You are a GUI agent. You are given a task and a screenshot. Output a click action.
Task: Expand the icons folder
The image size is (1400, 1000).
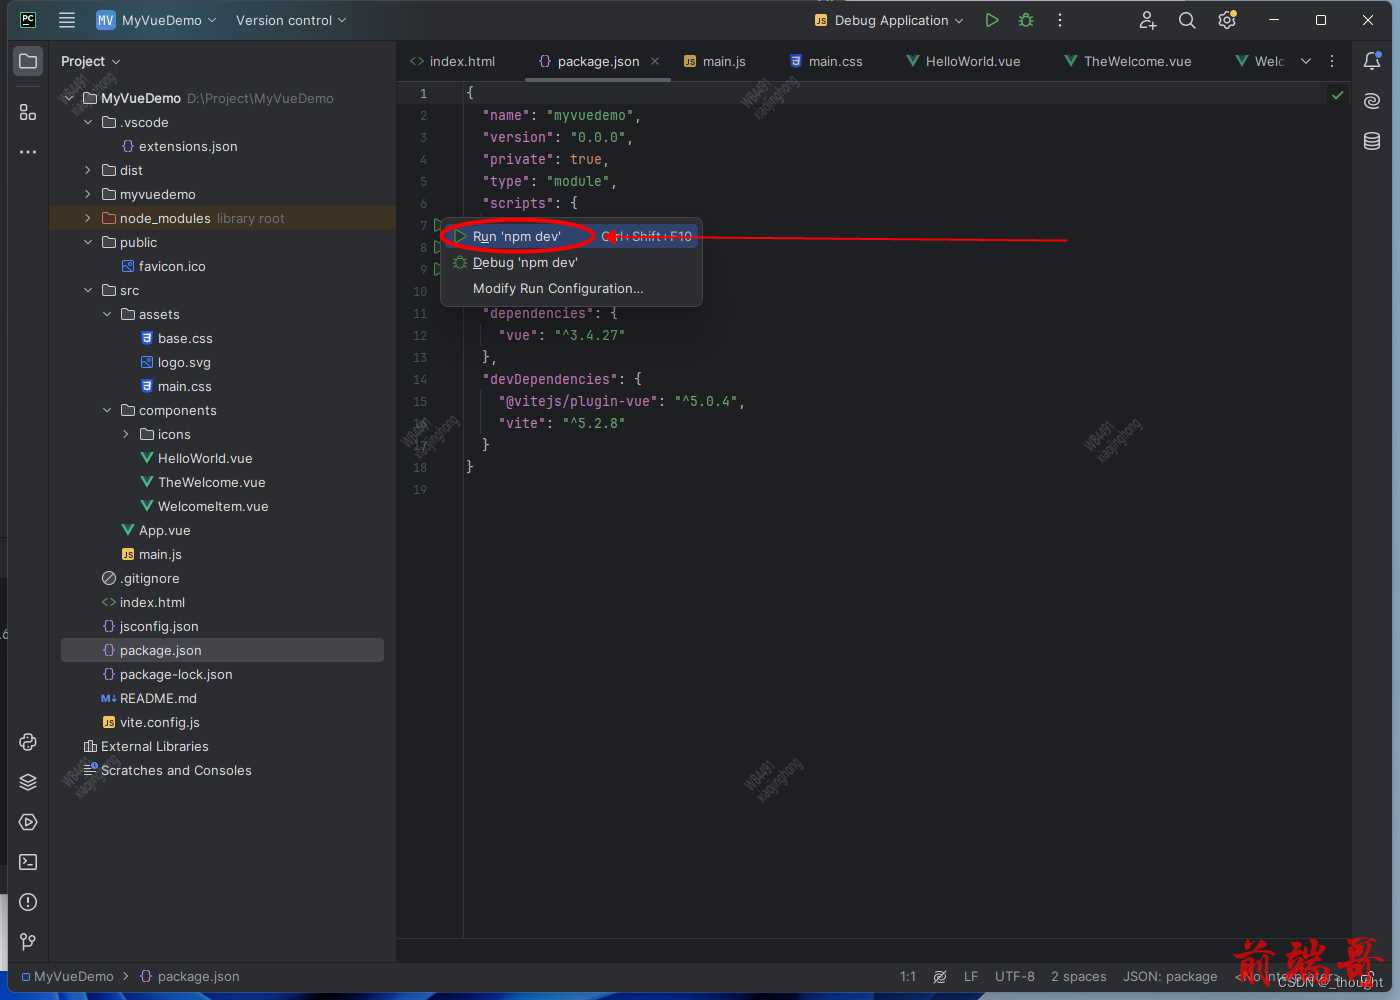click(x=126, y=434)
